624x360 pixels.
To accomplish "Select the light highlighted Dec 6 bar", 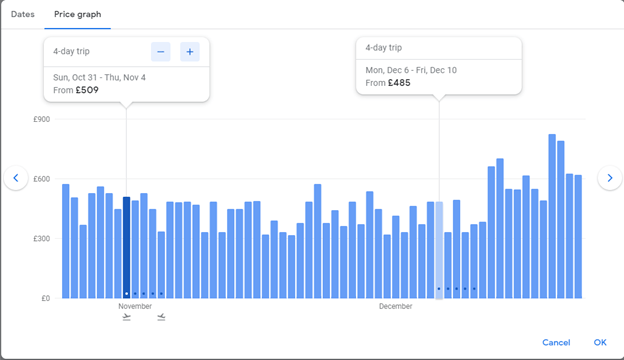I will click(439, 250).
